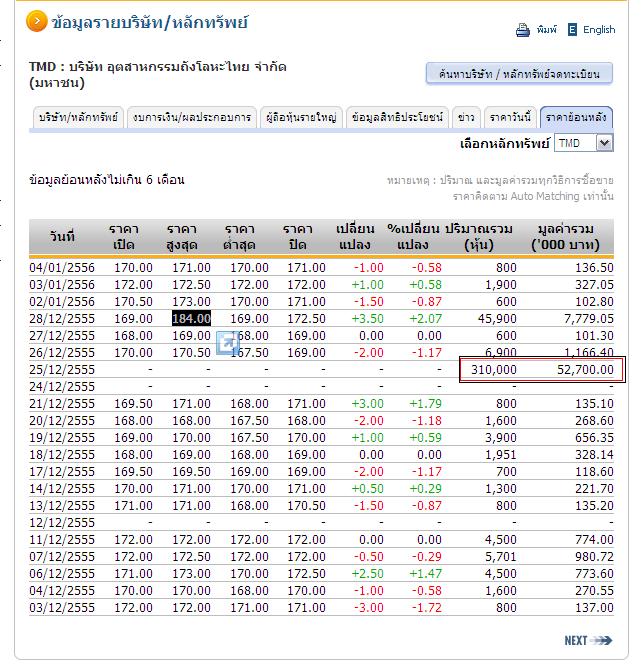Viewport: 641px width, 668px height.
Task: Click the date 04/01/2556
Action: [x=62, y=268]
